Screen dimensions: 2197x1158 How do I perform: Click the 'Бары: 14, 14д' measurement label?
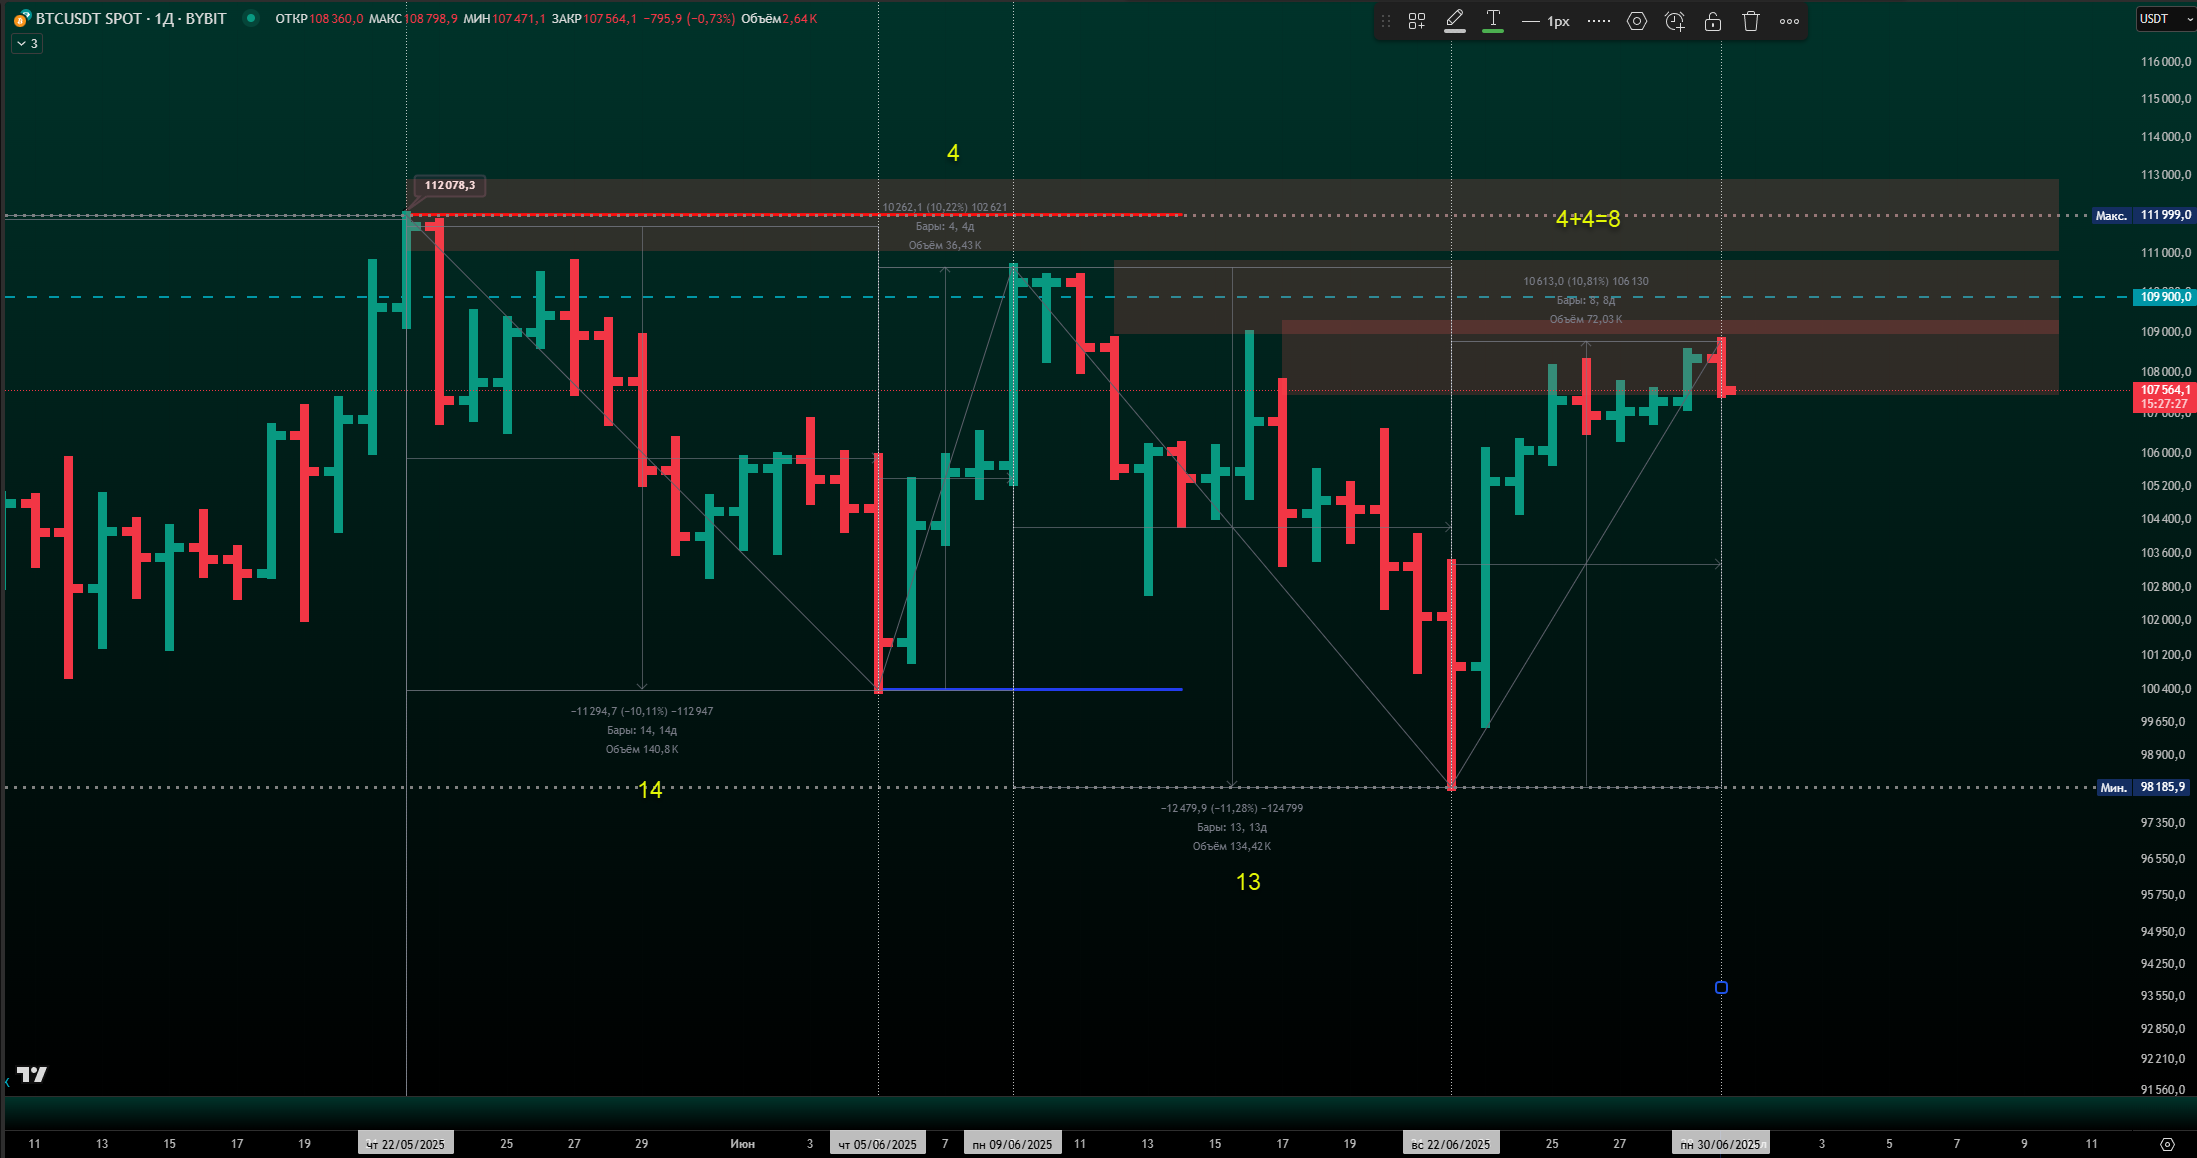point(642,731)
